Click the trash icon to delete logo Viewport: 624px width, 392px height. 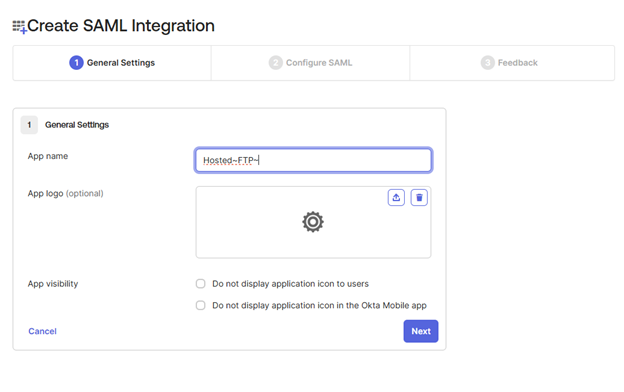(419, 197)
